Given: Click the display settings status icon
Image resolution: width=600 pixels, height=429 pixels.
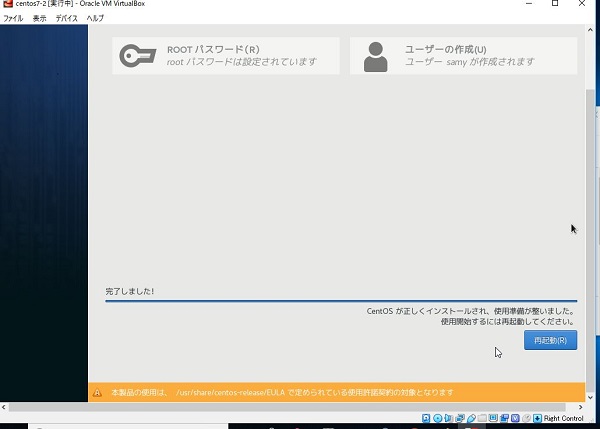Looking at the screenshot, I should click(493, 418).
